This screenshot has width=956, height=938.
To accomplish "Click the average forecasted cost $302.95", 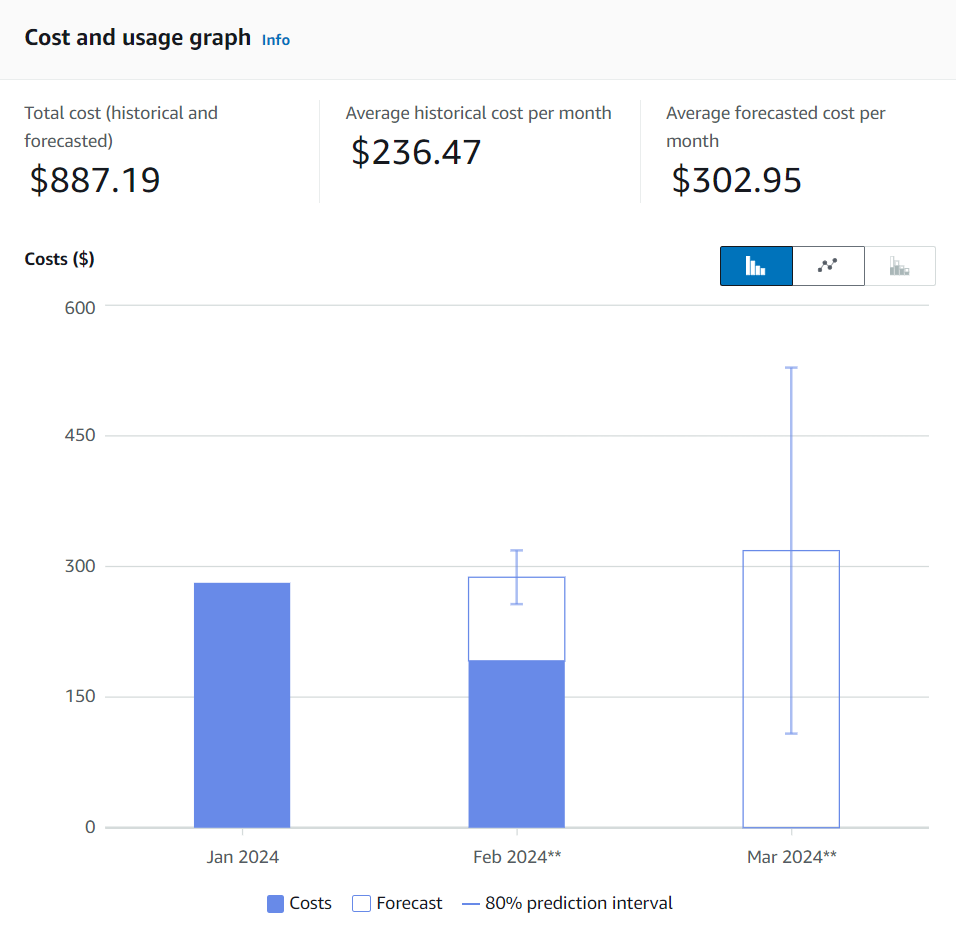I will [x=737, y=180].
